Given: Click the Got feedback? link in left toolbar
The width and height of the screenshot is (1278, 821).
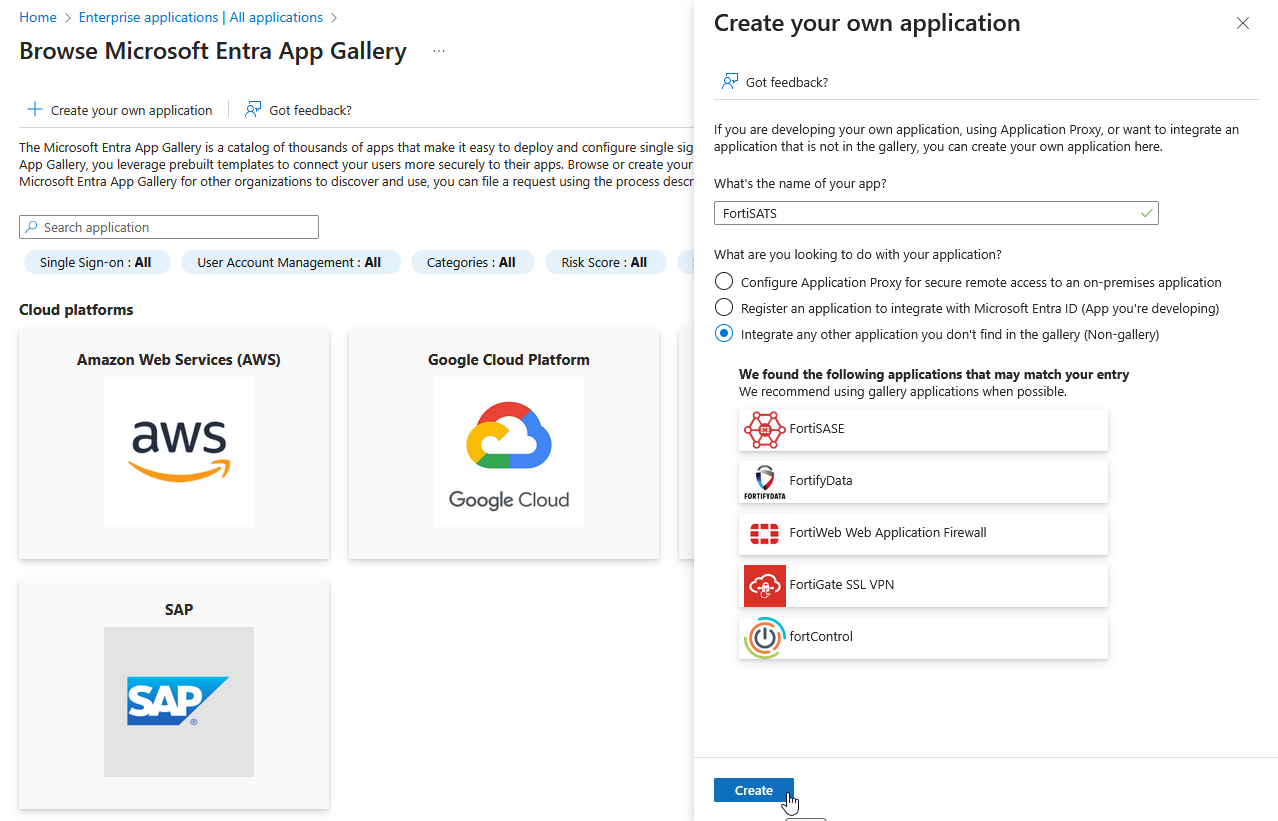Looking at the screenshot, I should tap(310, 110).
